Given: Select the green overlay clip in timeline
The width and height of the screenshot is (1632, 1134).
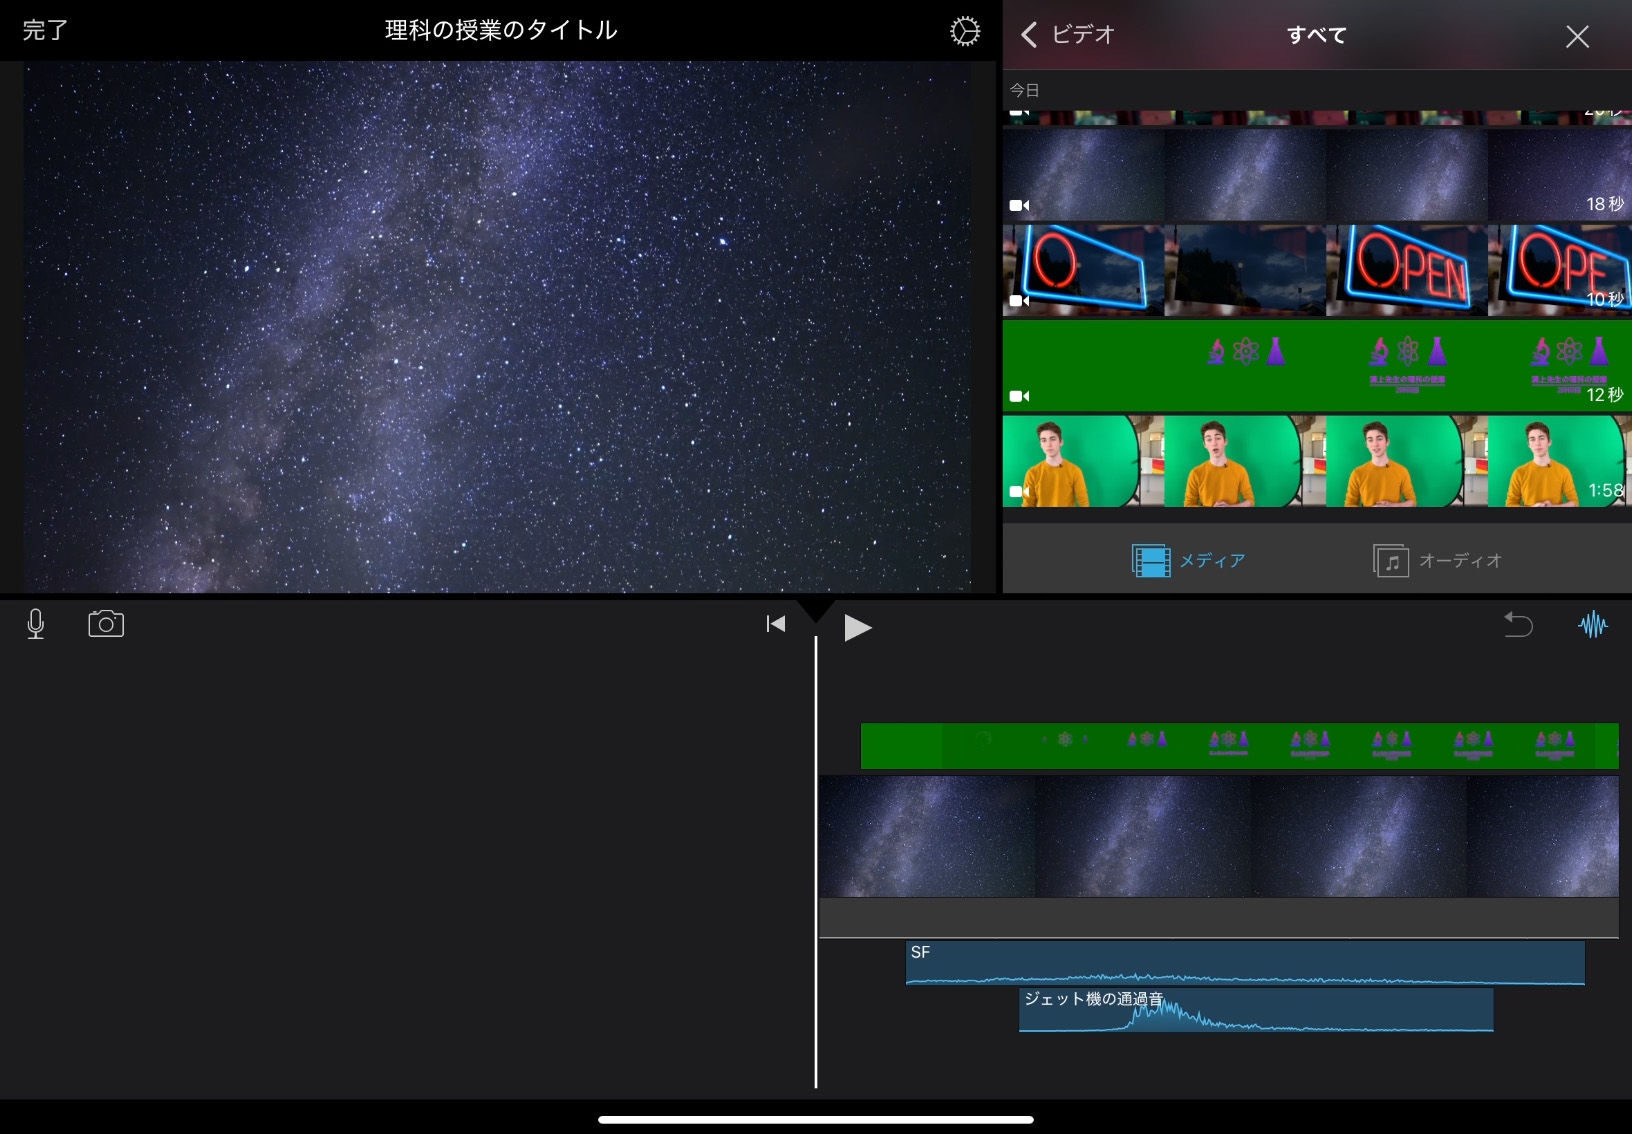Looking at the screenshot, I should click(1238, 746).
